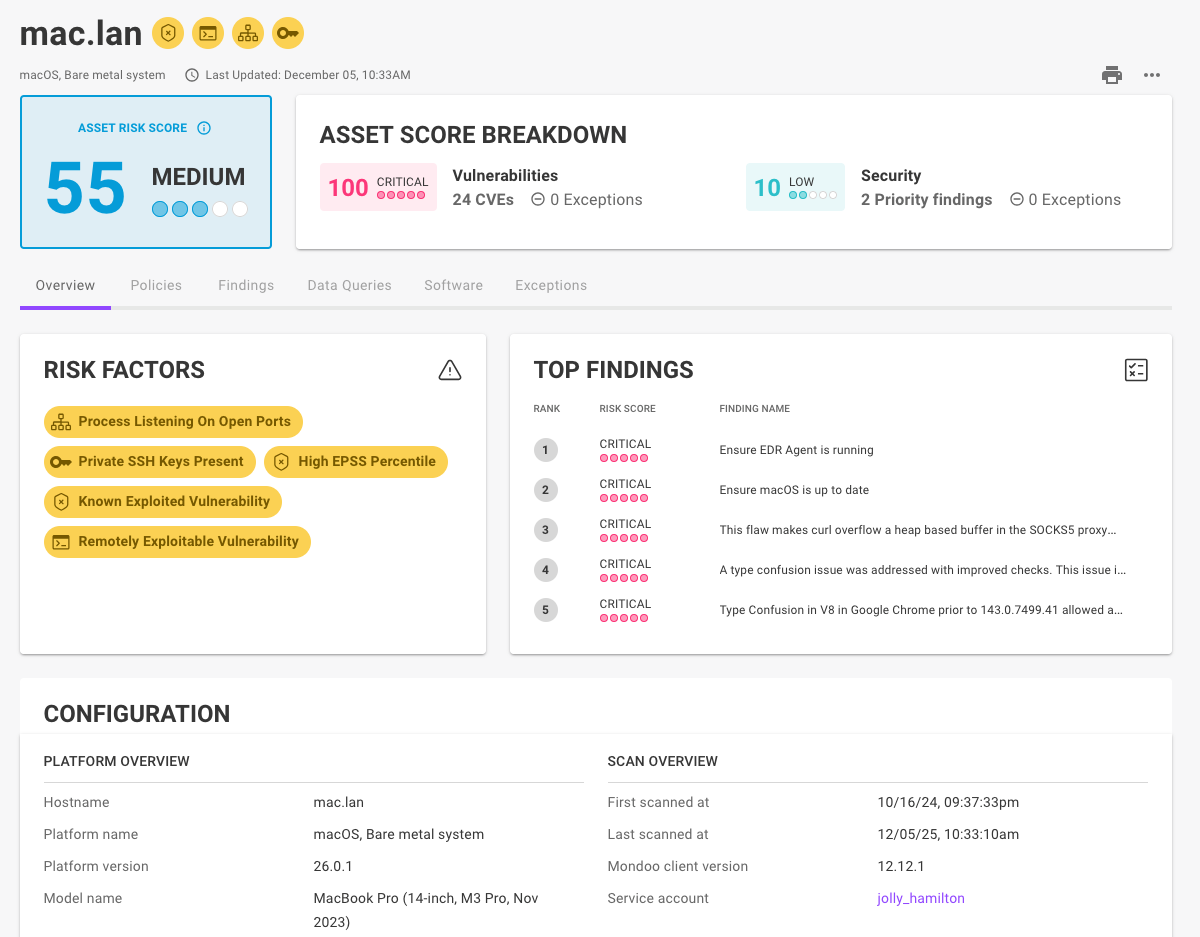
Task: Click the rank 1 circle badge
Action: pyautogui.click(x=545, y=450)
